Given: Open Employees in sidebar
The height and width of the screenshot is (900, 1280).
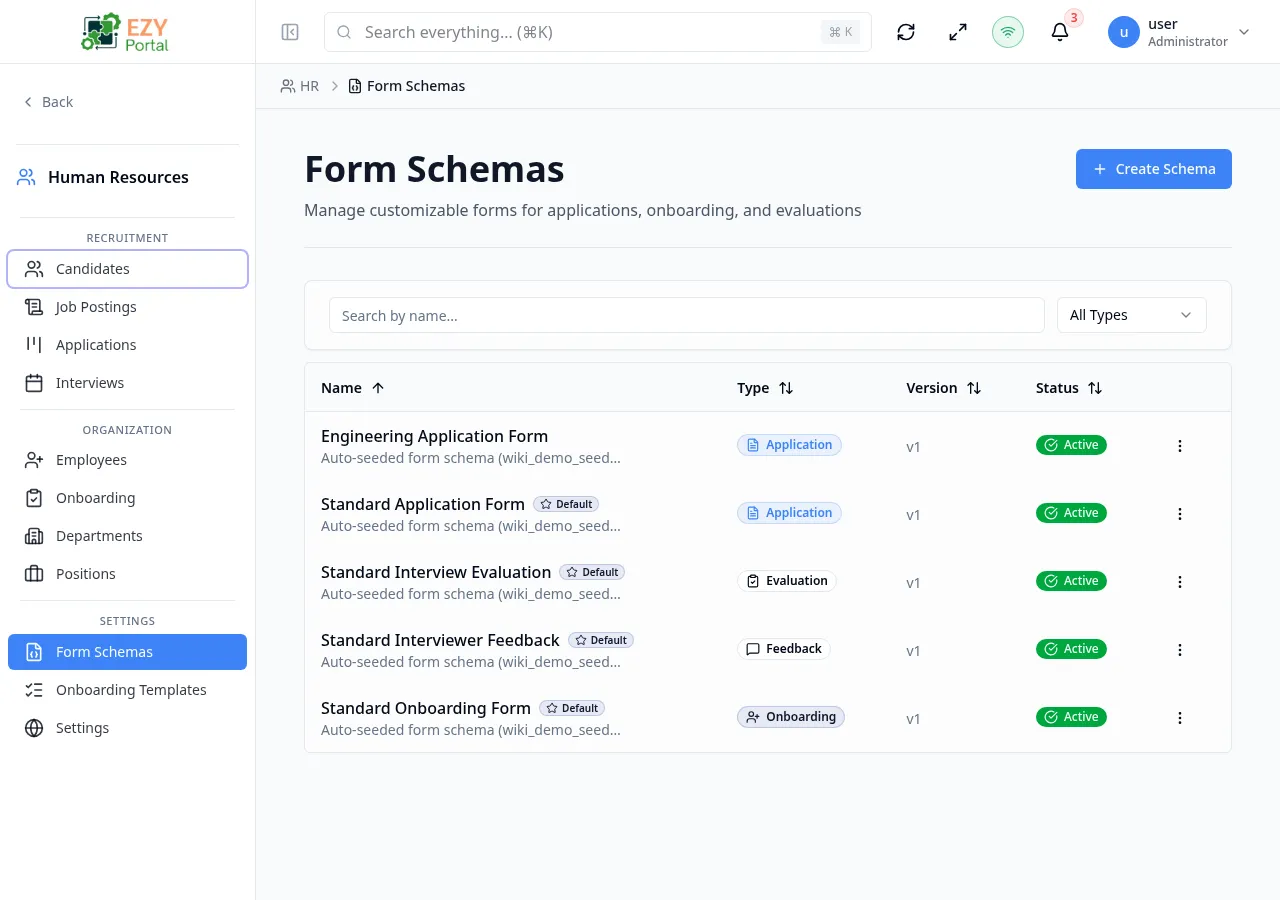Looking at the screenshot, I should coord(127,460).
